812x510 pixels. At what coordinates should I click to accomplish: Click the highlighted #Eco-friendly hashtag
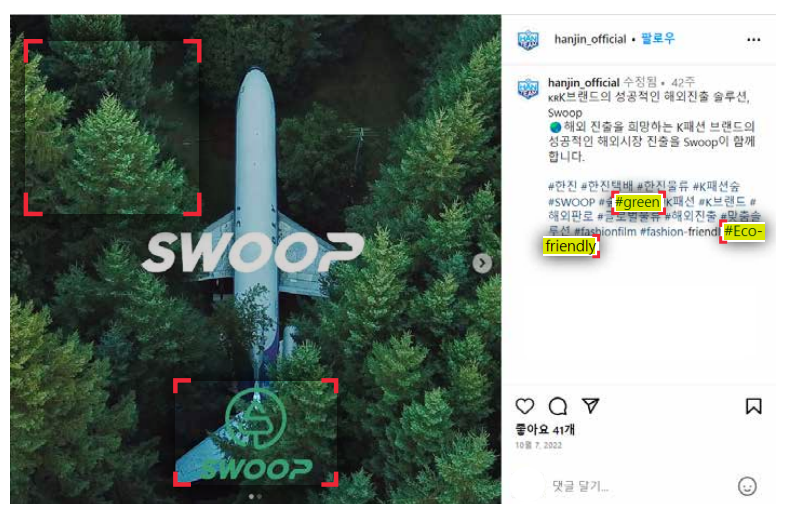[x=743, y=231]
